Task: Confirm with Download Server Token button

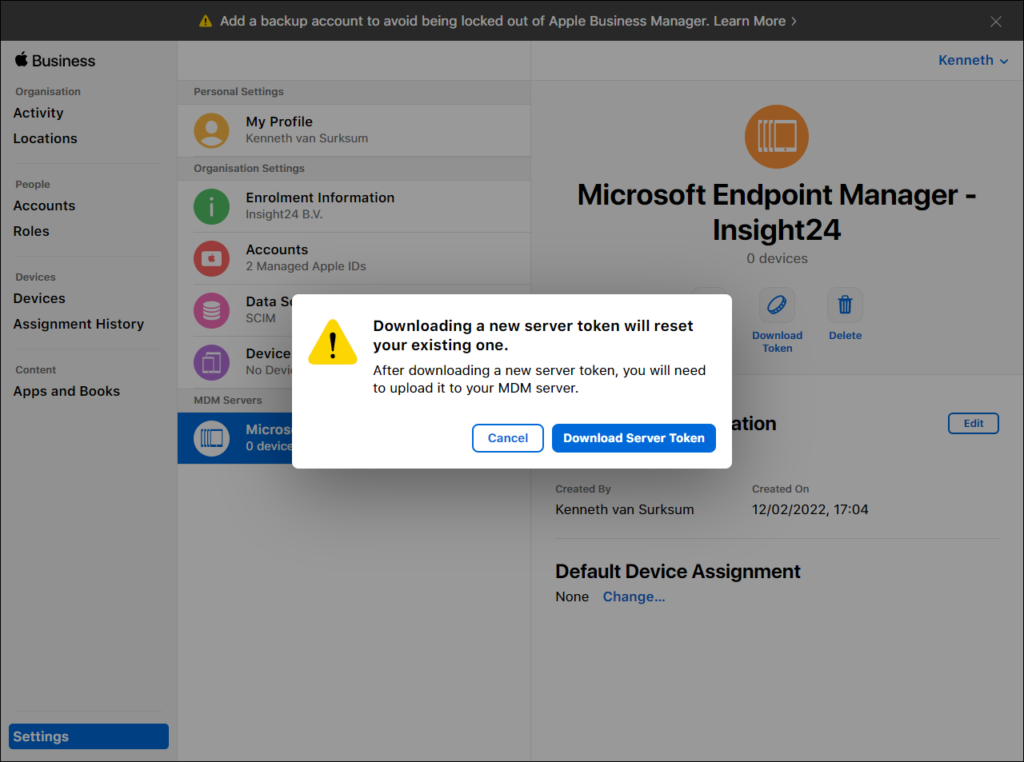Action: [x=633, y=438]
